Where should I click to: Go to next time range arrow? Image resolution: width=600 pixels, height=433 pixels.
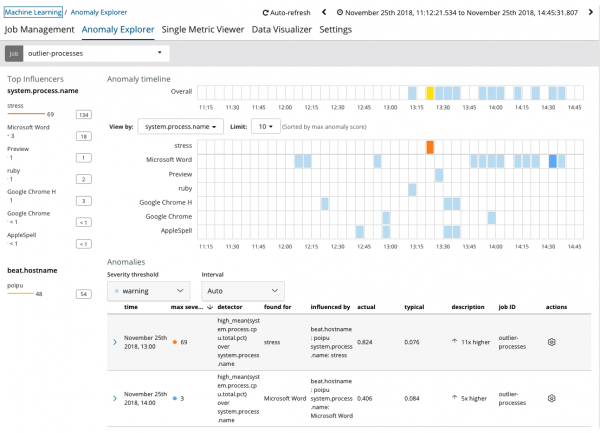(x=590, y=12)
